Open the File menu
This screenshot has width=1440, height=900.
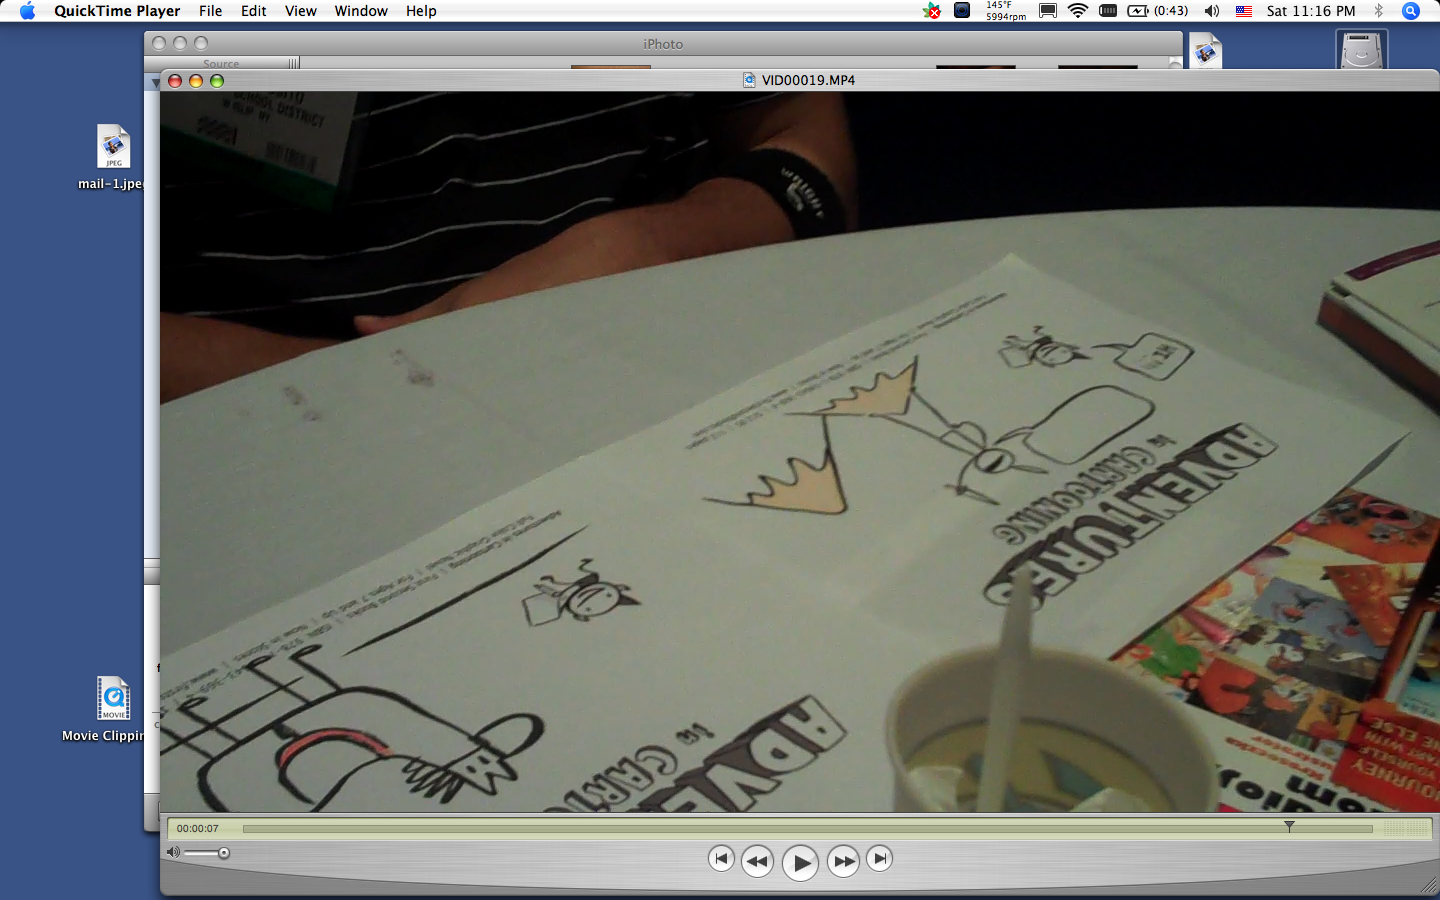pos(210,11)
